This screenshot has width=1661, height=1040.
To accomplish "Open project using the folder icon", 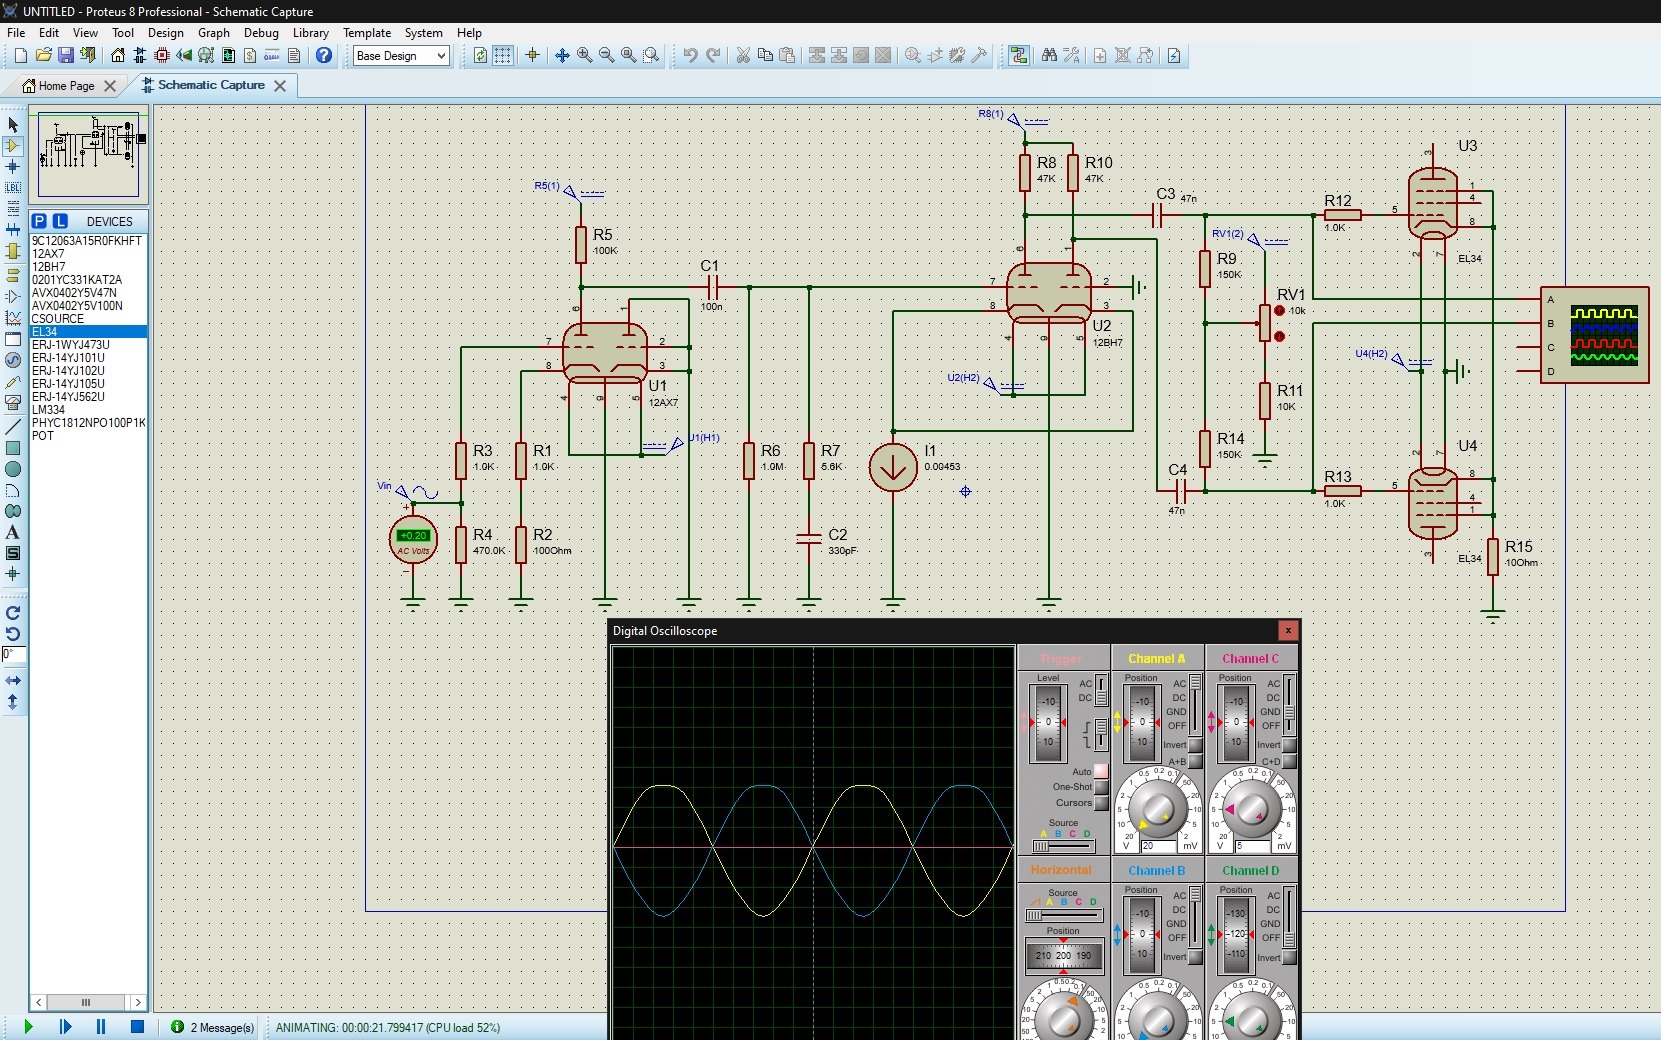I will click(x=43, y=56).
